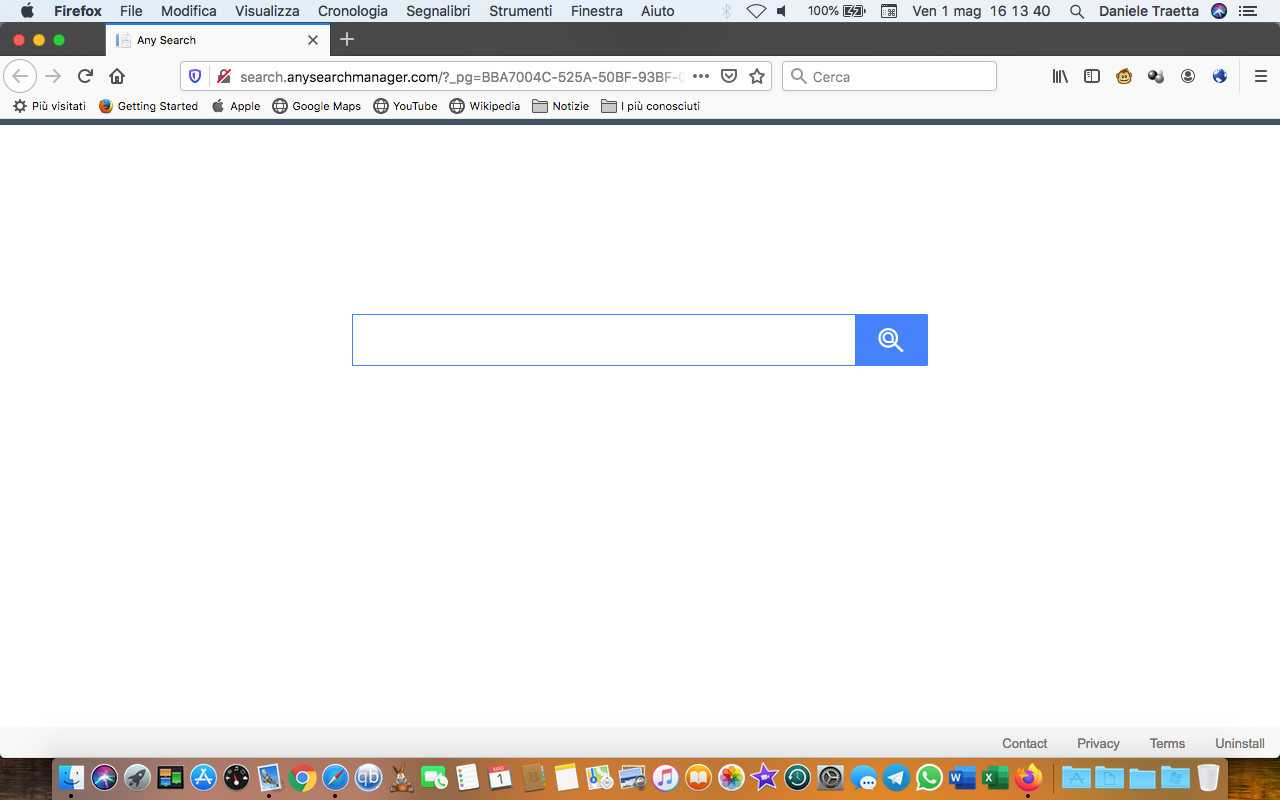Click the Contact footer link
Image resolution: width=1280 pixels, height=800 pixels.
pos(1025,744)
